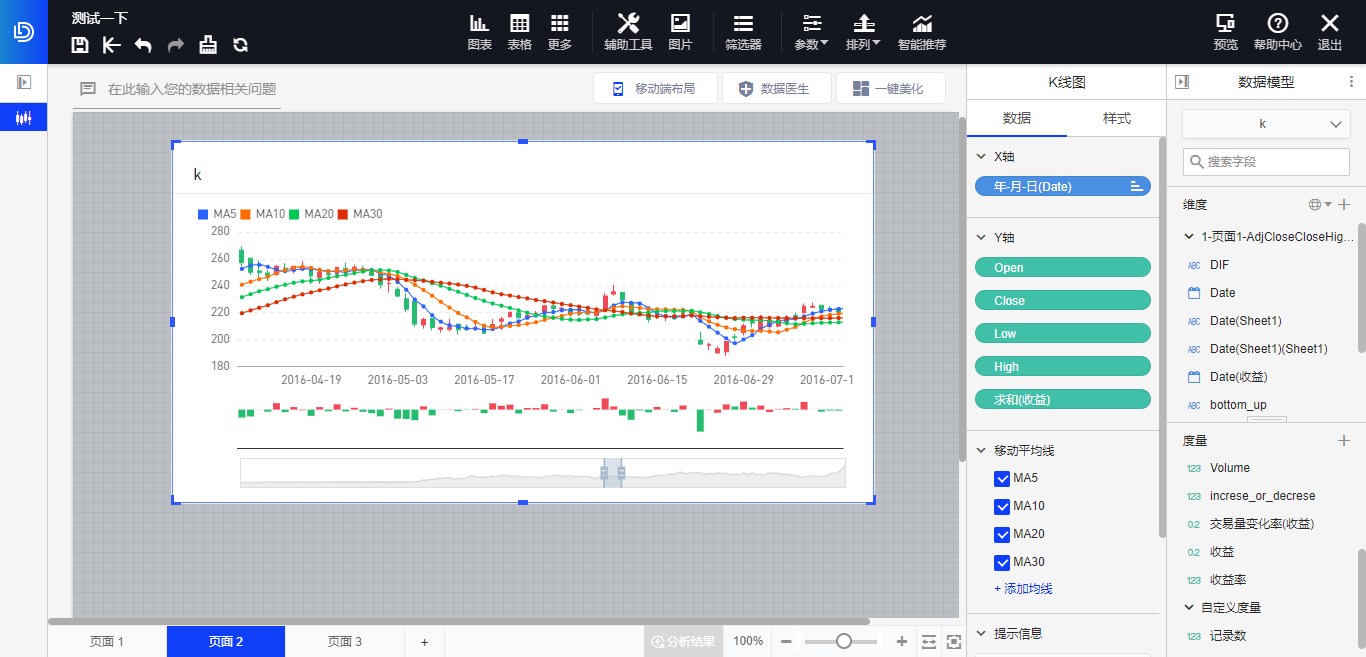
Task: Click the undo arrow icon
Action: click(x=143, y=45)
